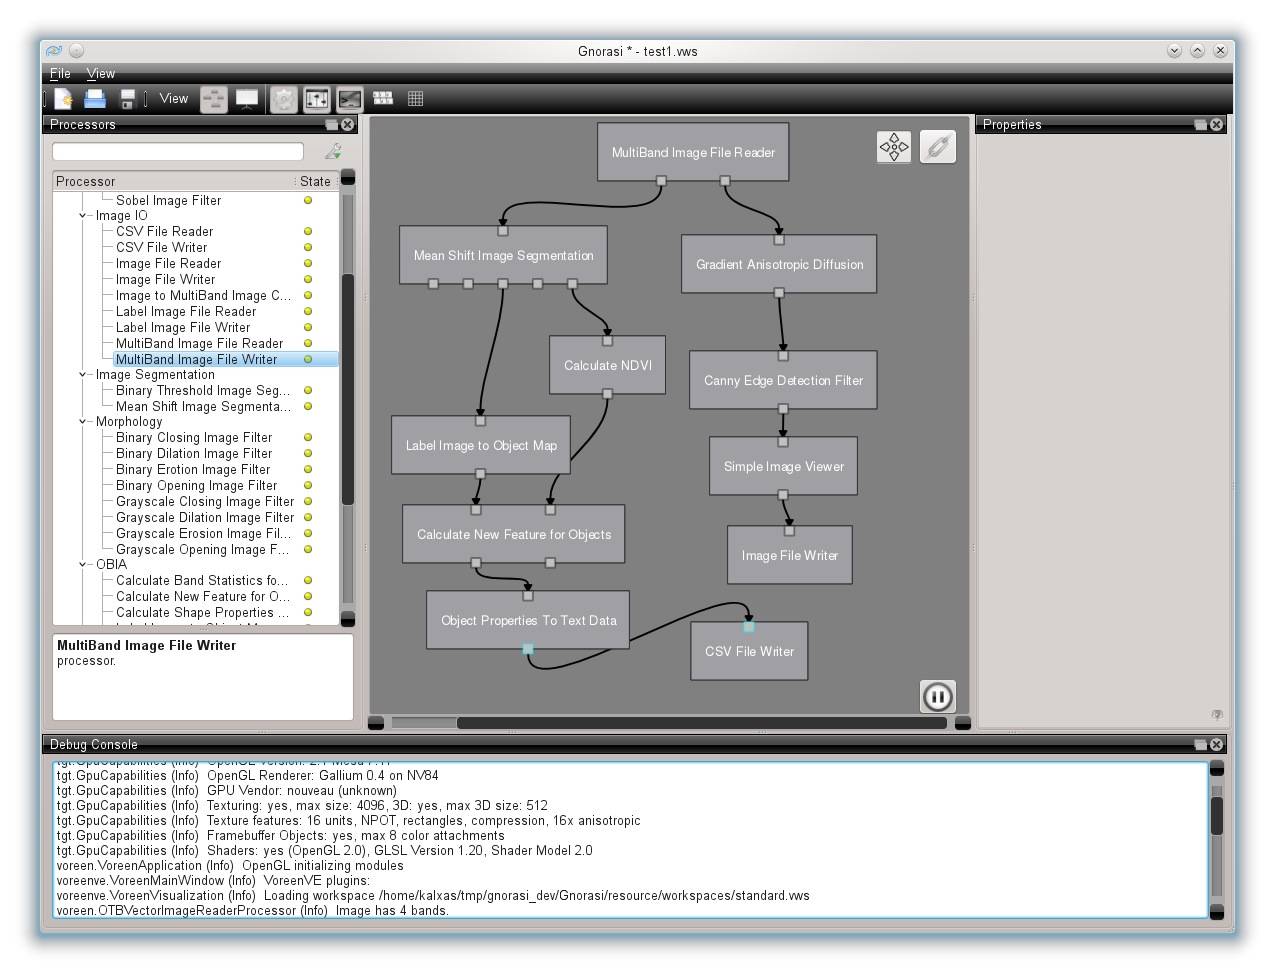Switch to network mode view icon

(x=214, y=99)
